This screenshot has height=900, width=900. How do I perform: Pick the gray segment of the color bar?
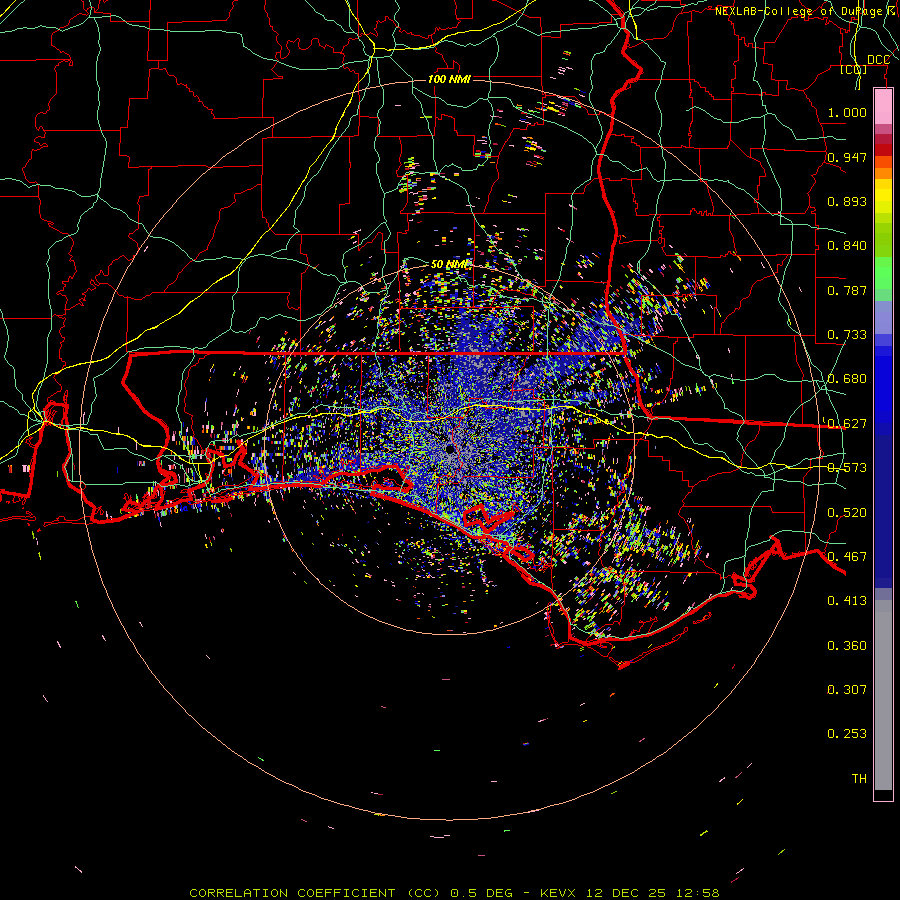tap(883, 695)
